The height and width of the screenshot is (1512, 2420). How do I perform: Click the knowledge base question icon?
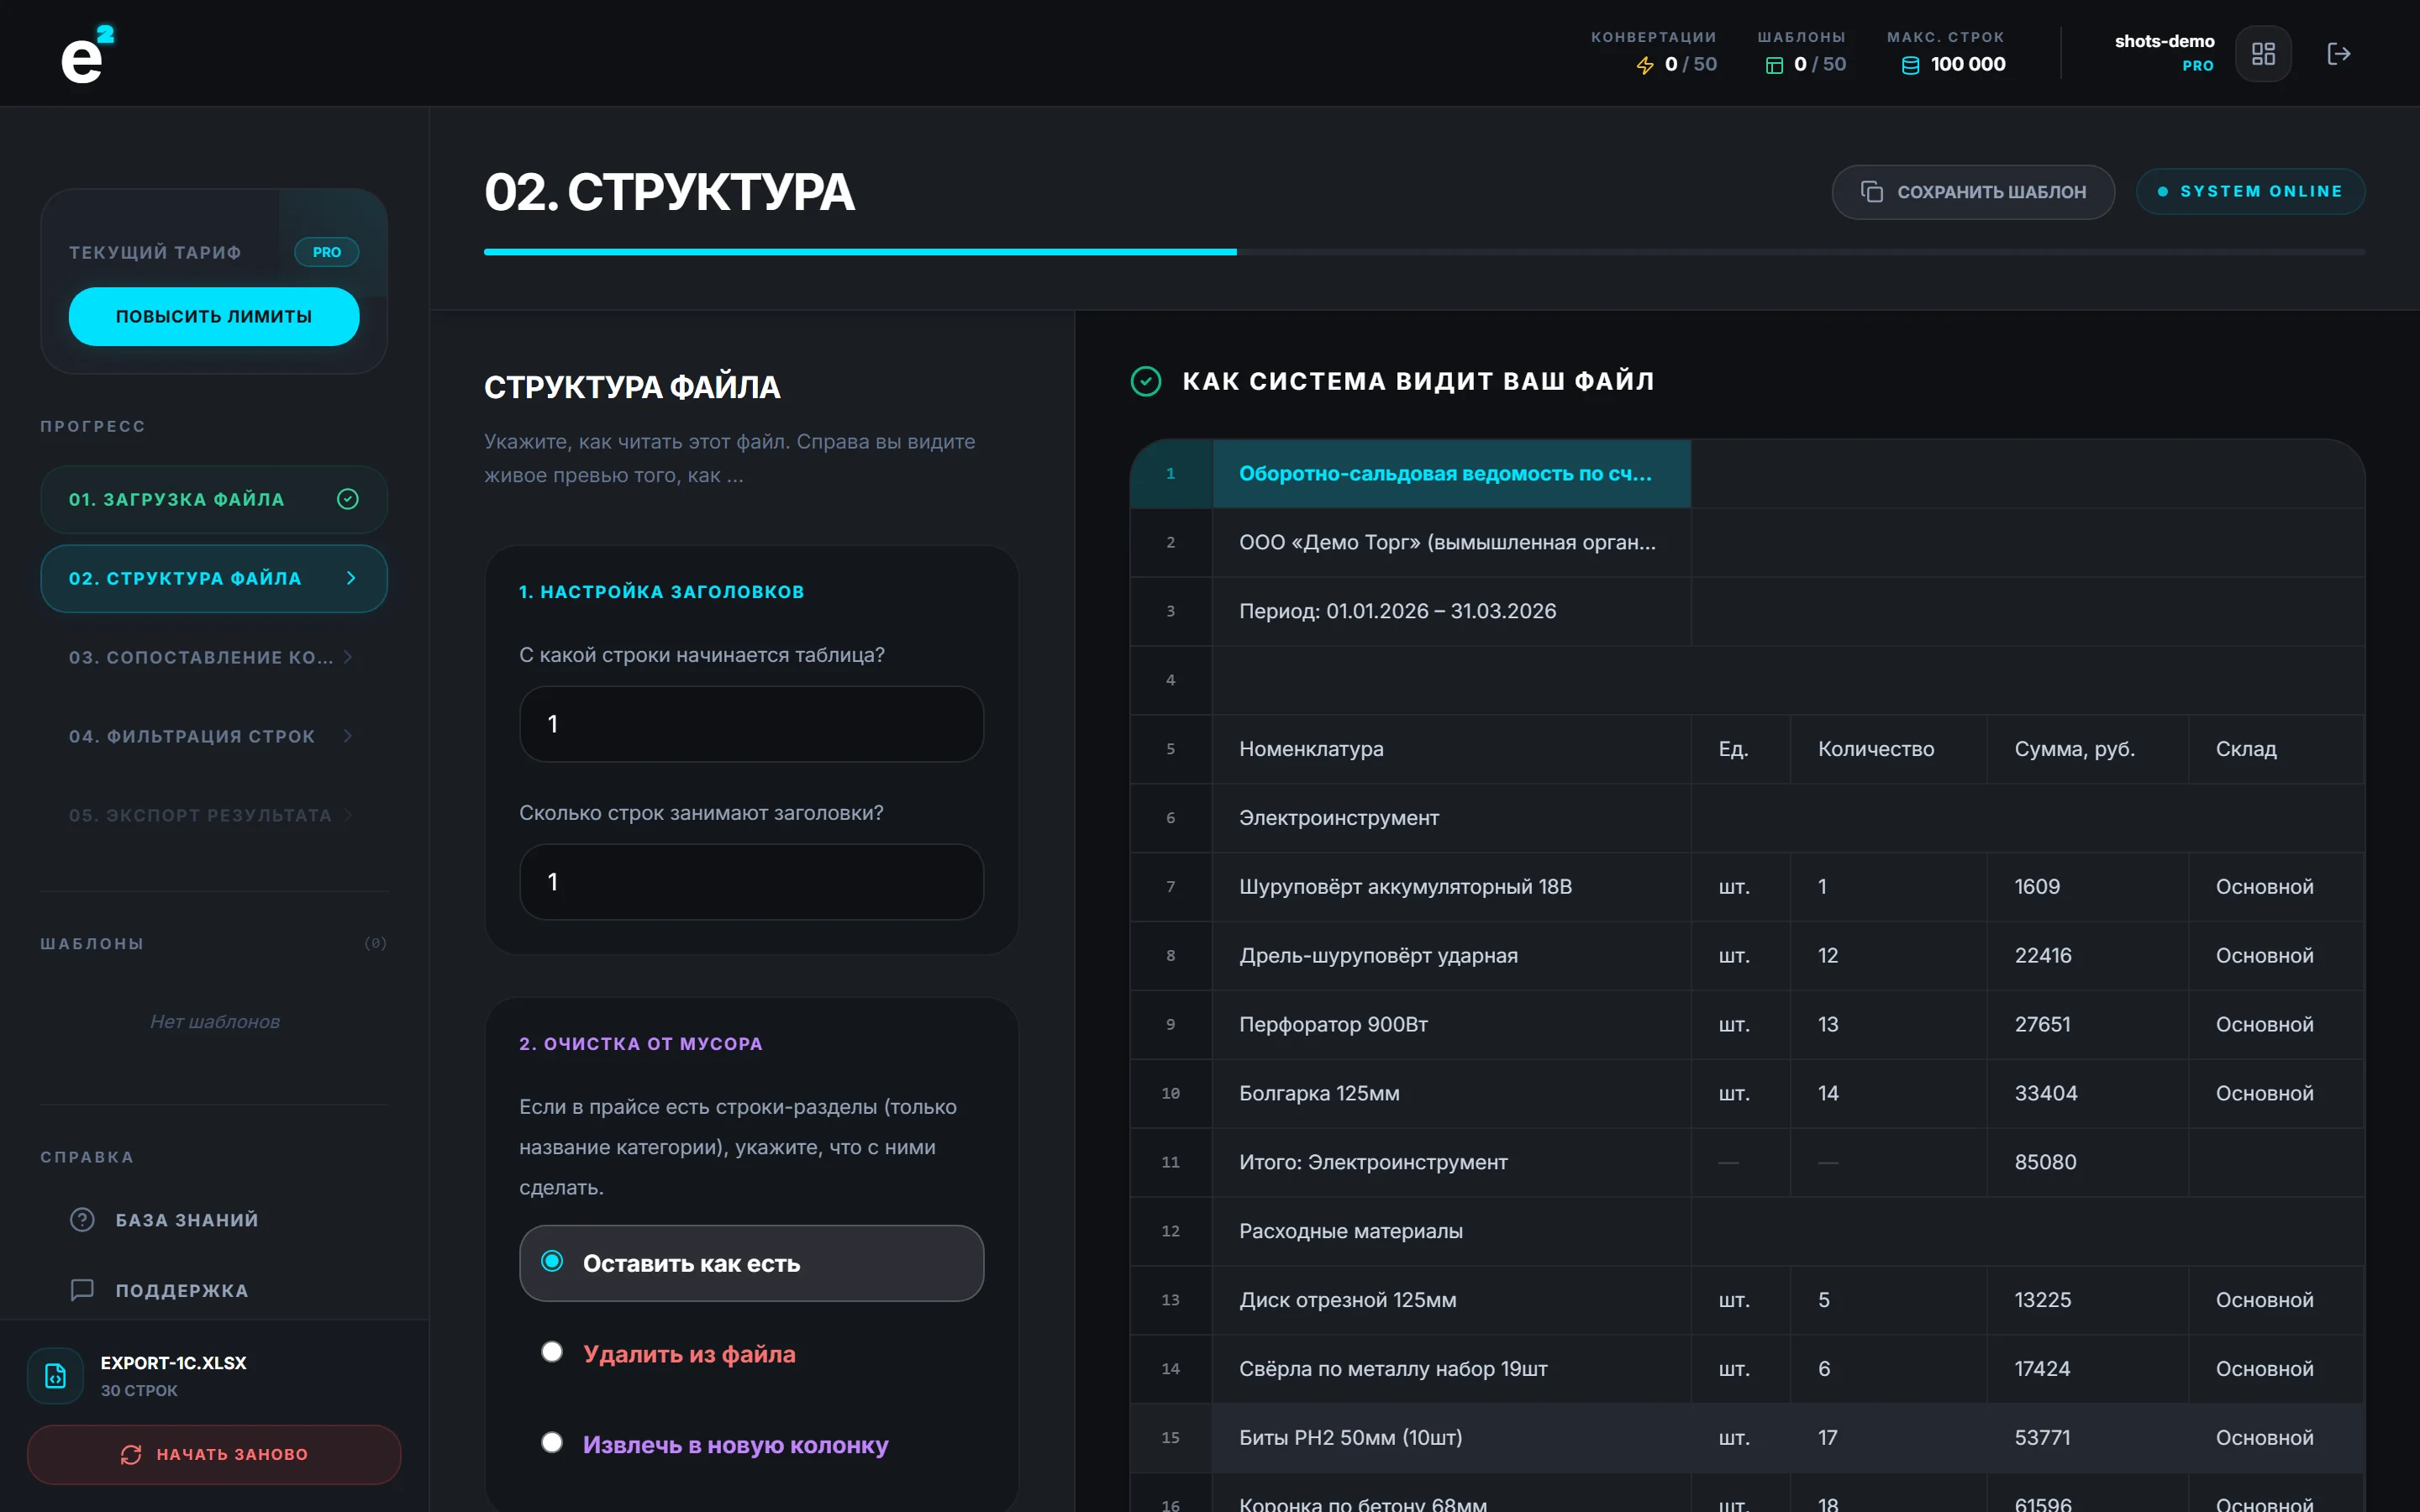(82, 1220)
